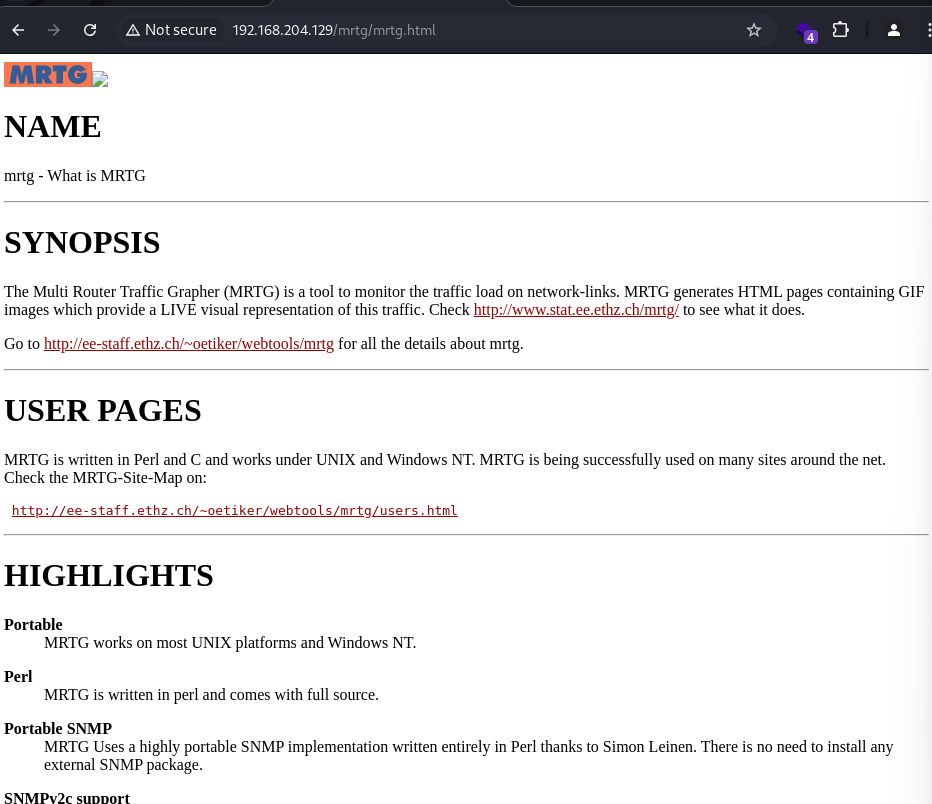Image resolution: width=932 pixels, height=804 pixels.
Task: Click the browser back arrow
Action: tap(18, 30)
